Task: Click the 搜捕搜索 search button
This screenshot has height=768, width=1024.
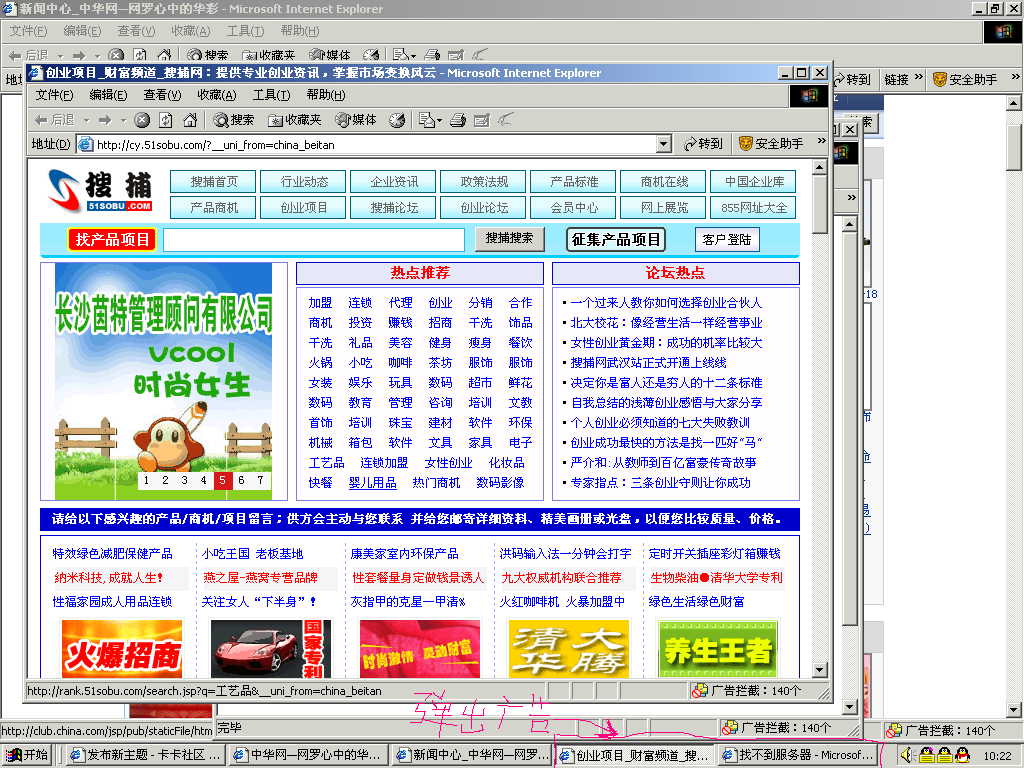Action: 509,238
